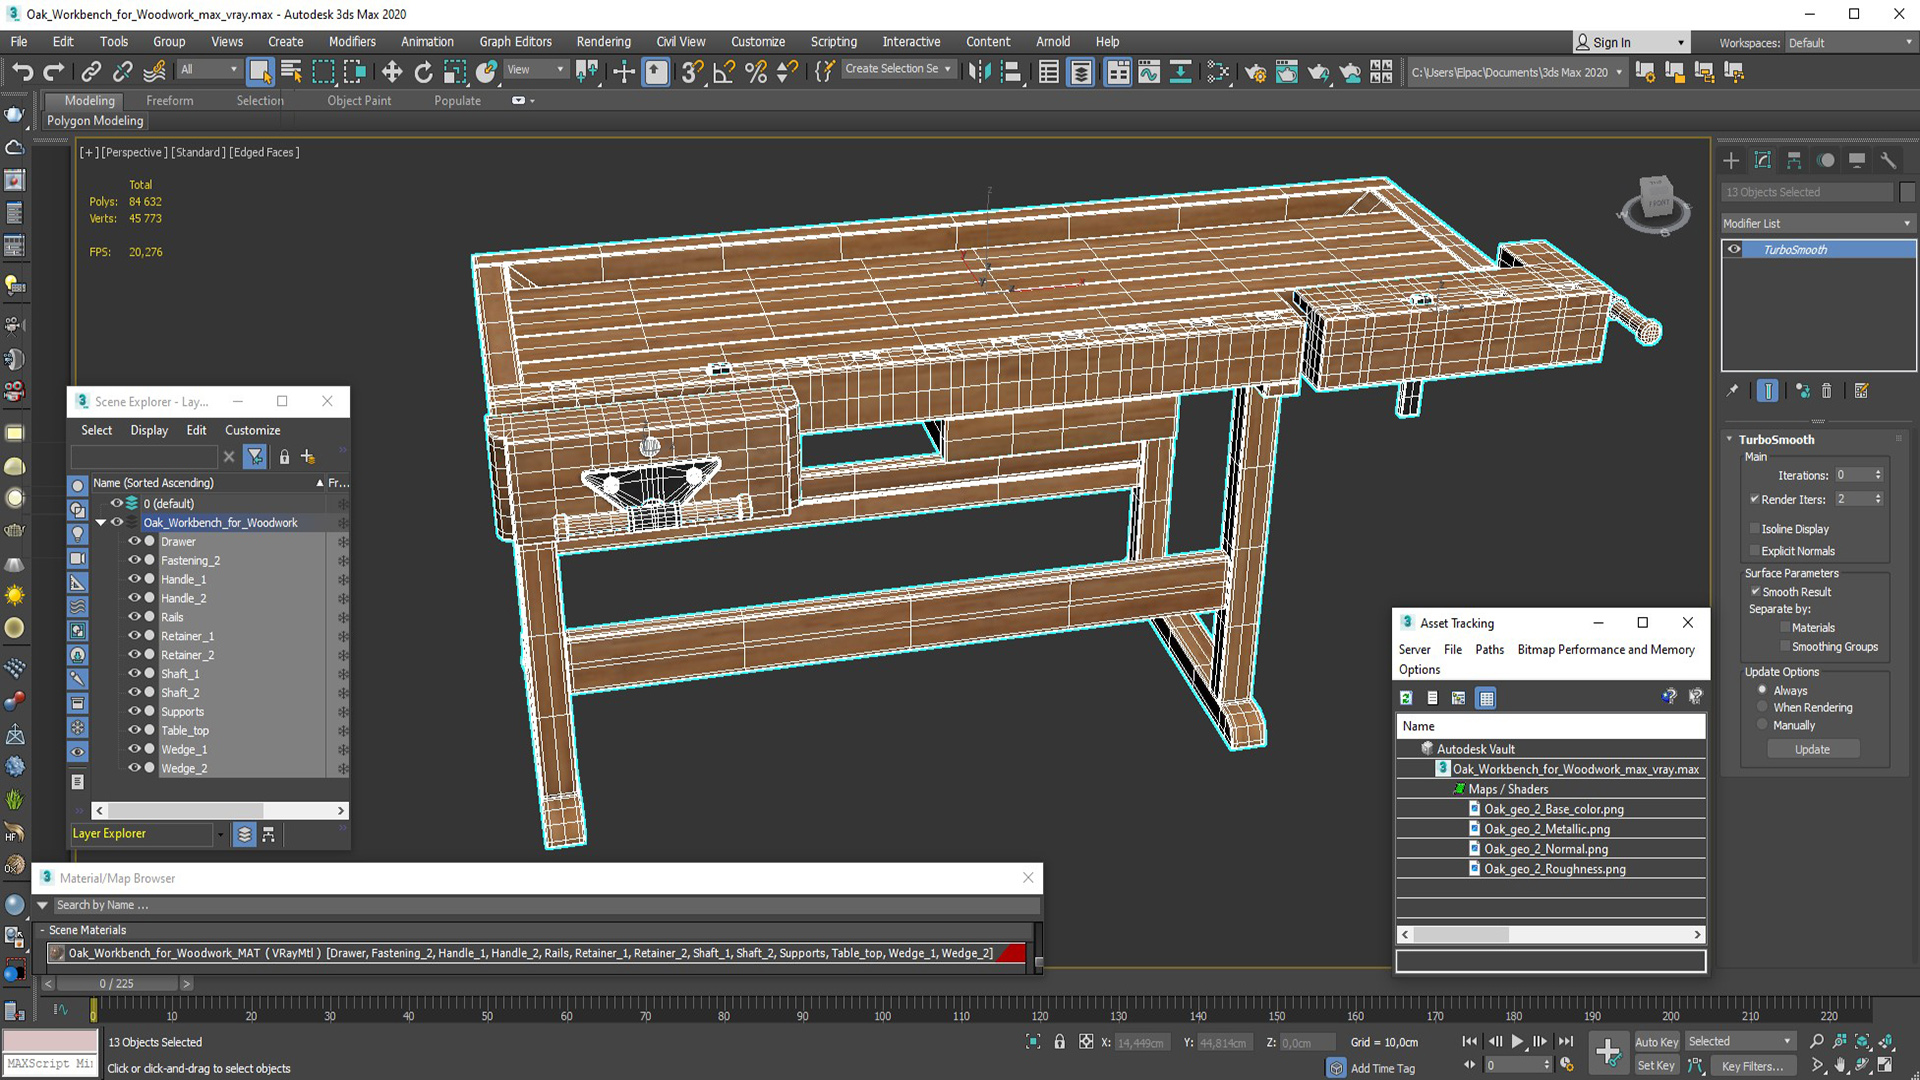The image size is (1920, 1080).
Task: Open the Modifier List dropdown
Action: [x=1816, y=223]
